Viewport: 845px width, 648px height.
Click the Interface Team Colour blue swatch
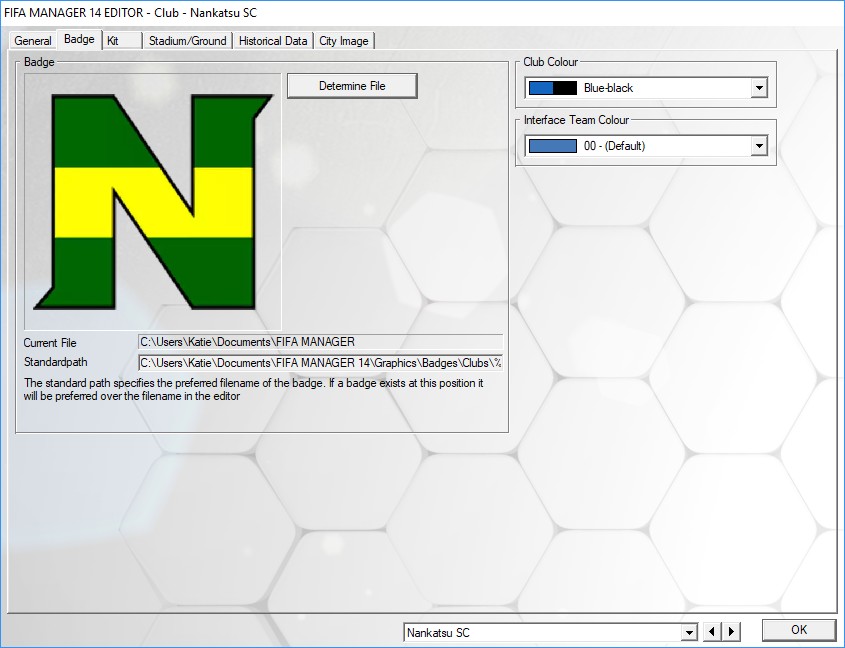tap(553, 146)
